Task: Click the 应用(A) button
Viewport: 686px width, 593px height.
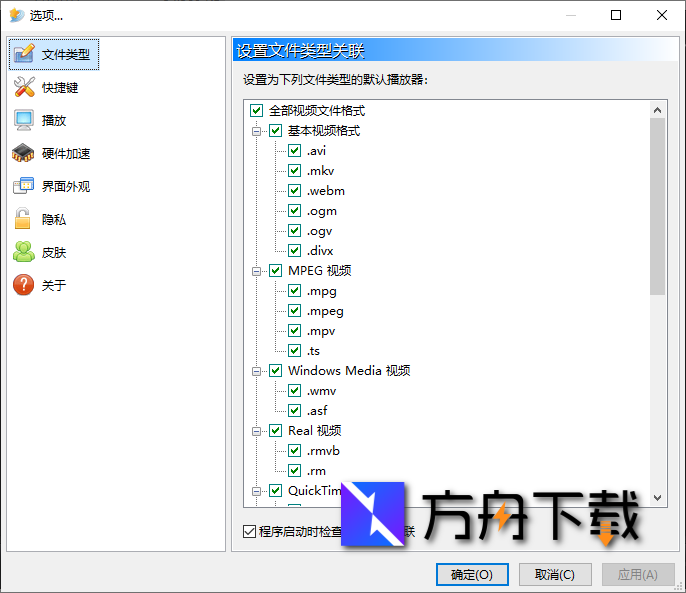Action: (638, 574)
